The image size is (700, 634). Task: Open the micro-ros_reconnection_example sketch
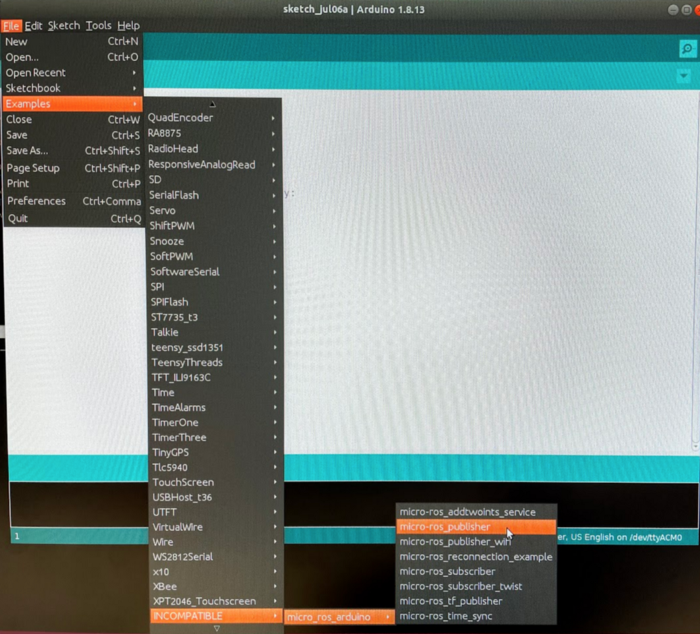click(475, 557)
